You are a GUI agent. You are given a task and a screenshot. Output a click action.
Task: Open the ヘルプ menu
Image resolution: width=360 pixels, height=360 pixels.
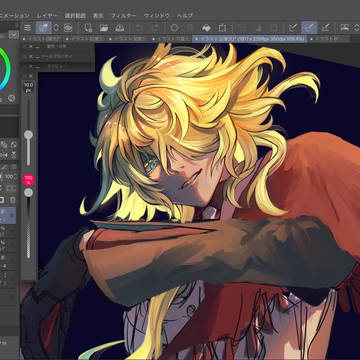pyautogui.click(x=185, y=16)
